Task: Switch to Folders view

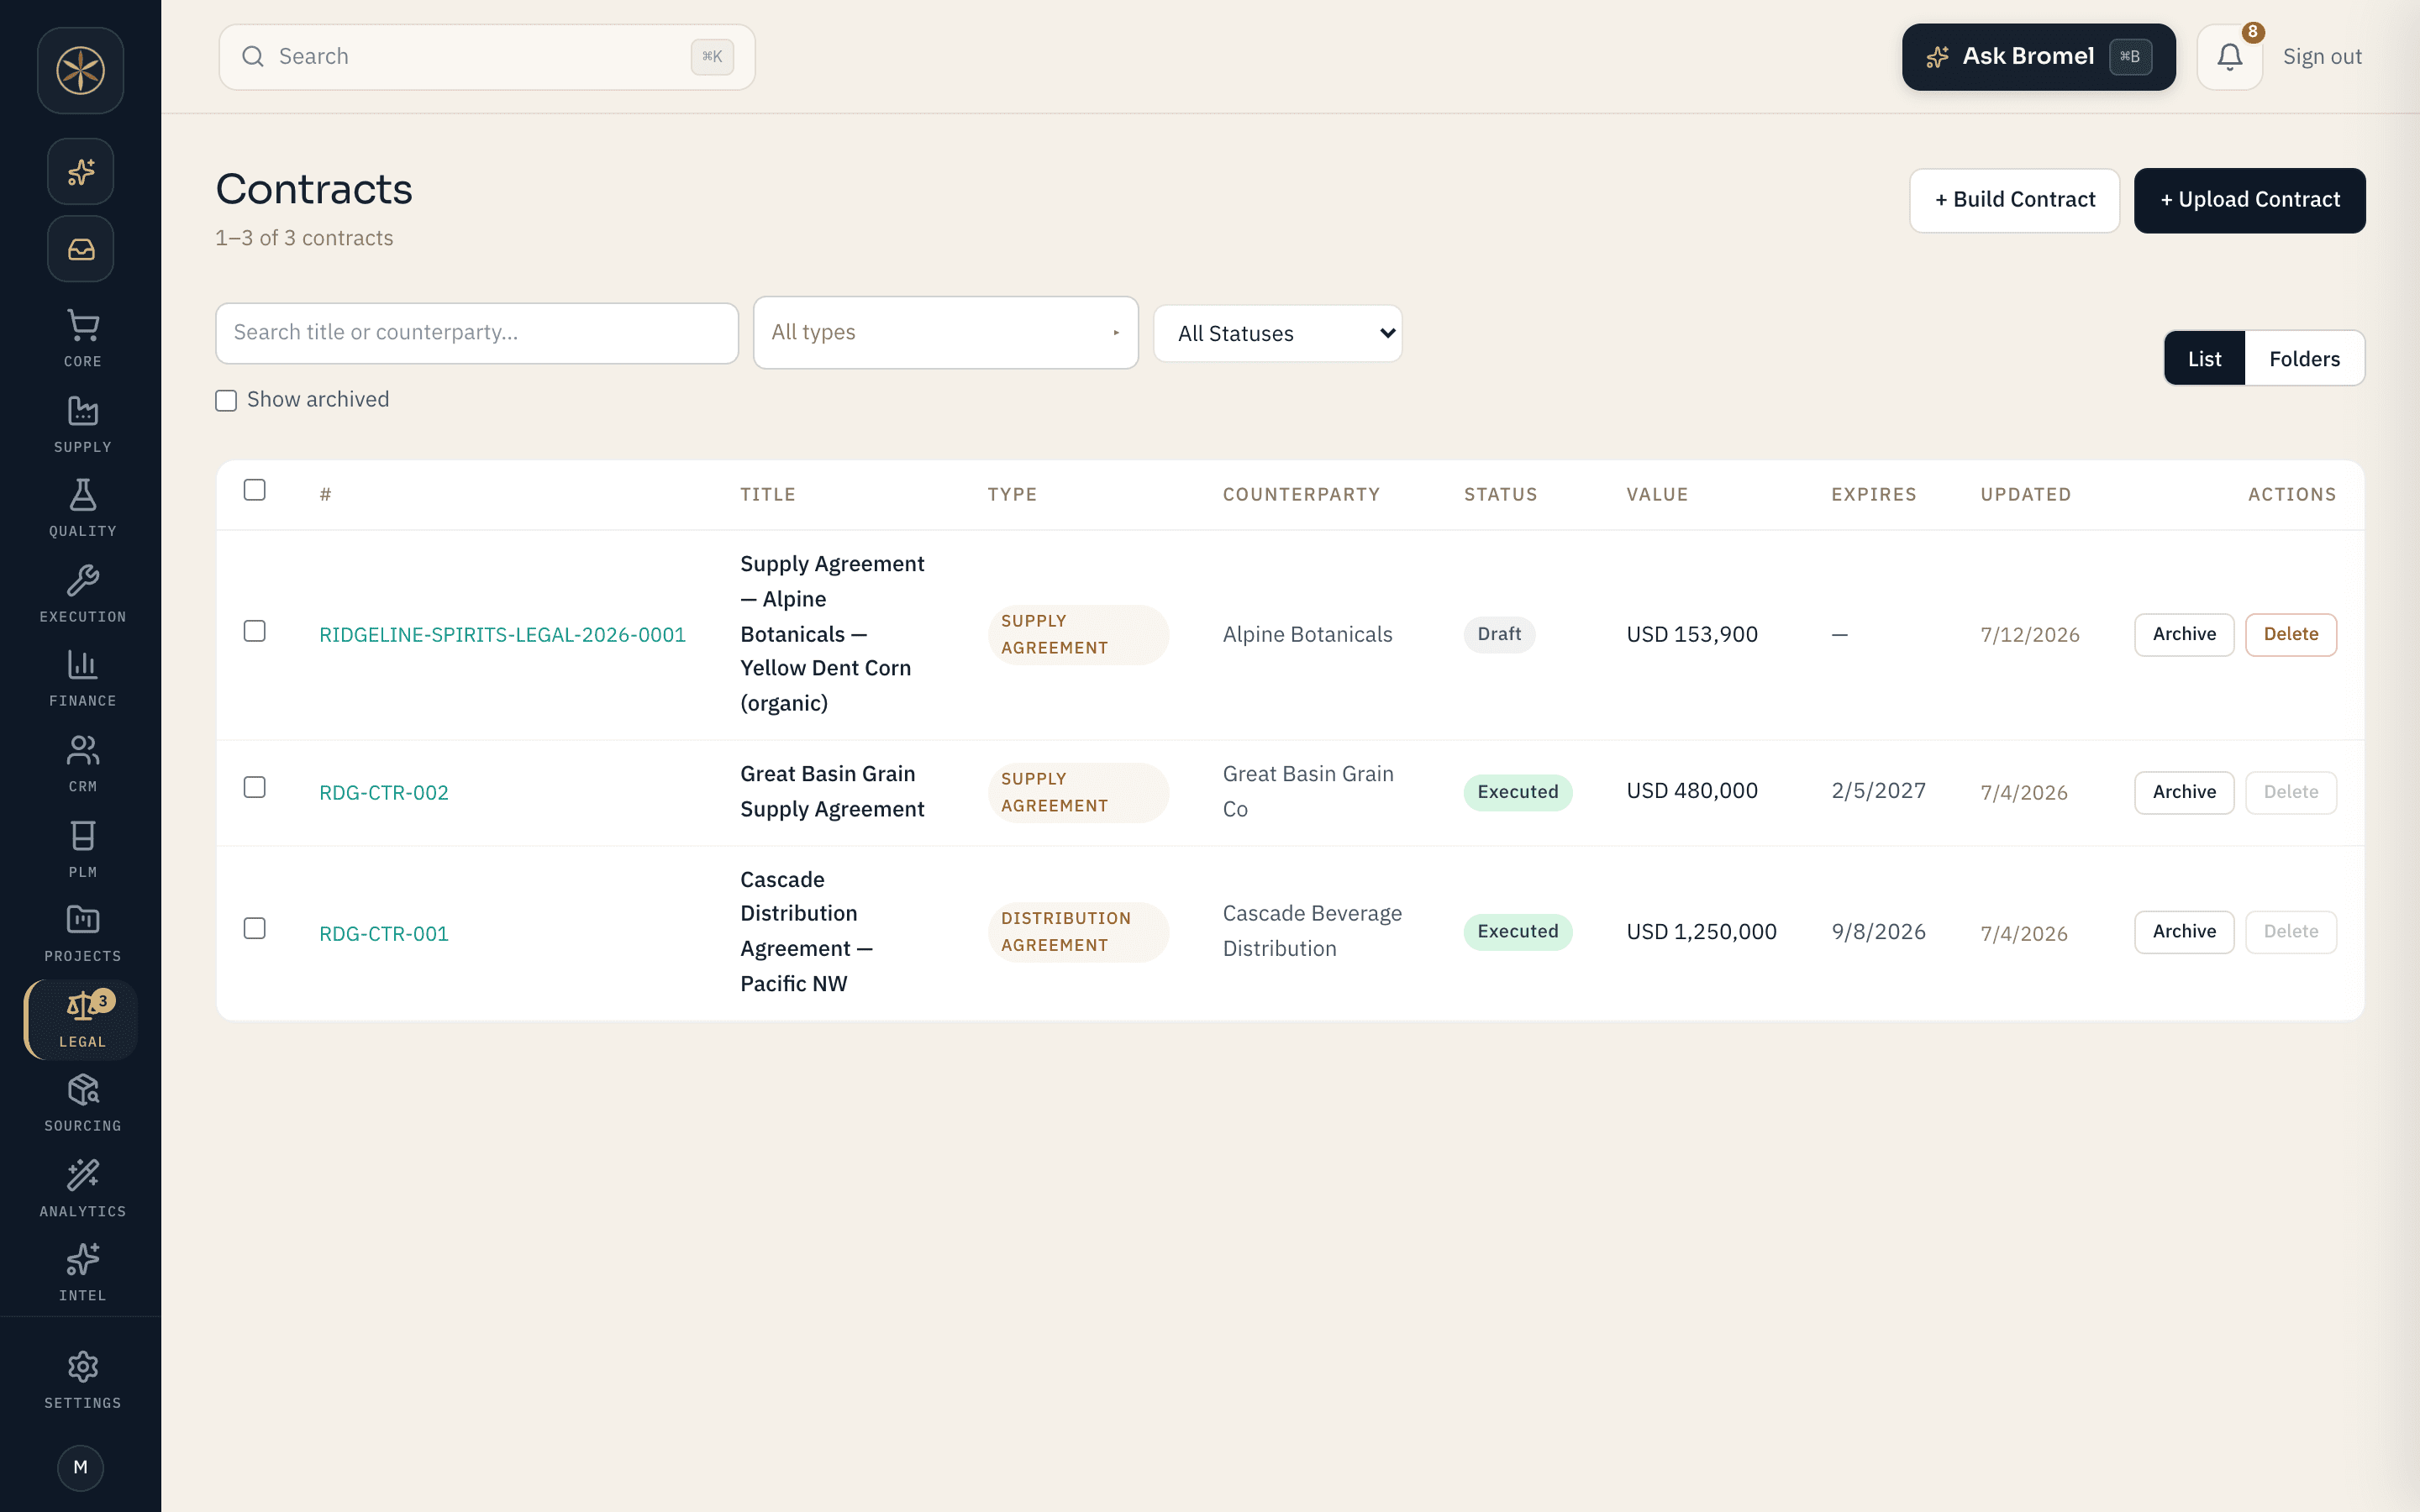Action: coord(2304,358)
